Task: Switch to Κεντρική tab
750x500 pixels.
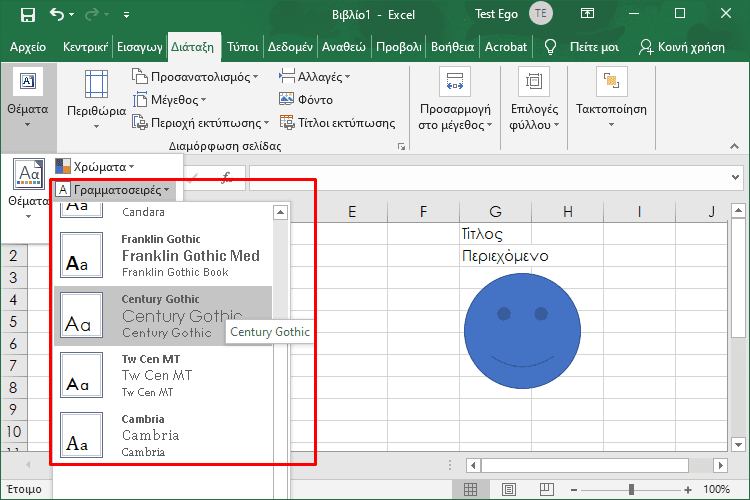Action: pos(85,47)
